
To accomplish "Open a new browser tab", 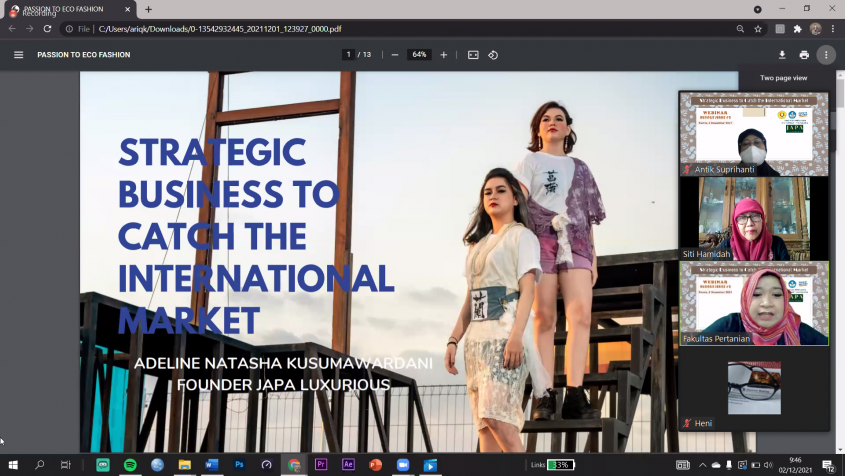I will [148, 10].
